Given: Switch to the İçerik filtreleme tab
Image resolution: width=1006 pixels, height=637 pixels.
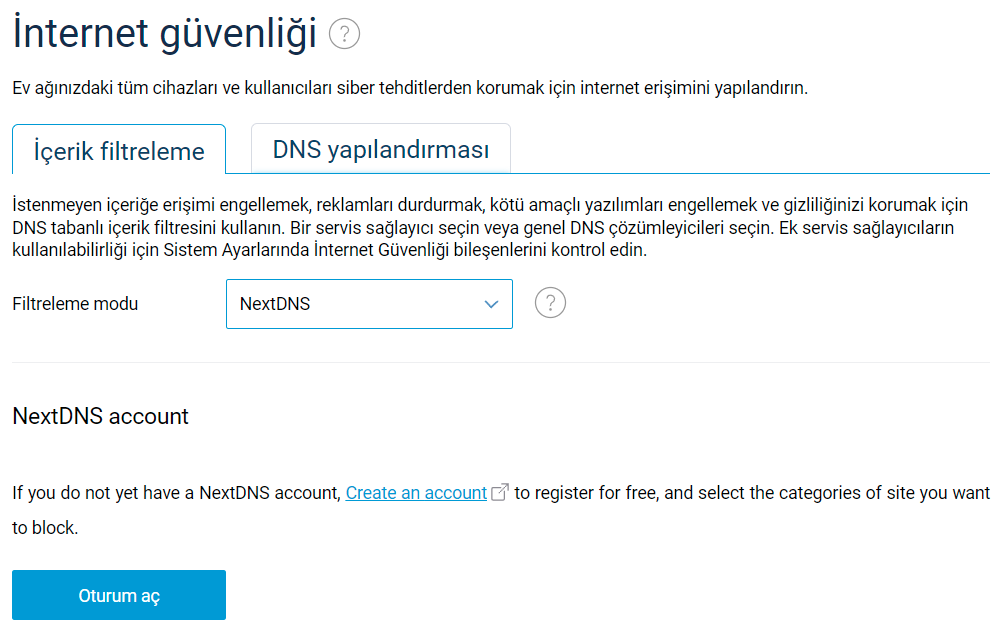Looking at the screenshot, I should coord(119,151).
